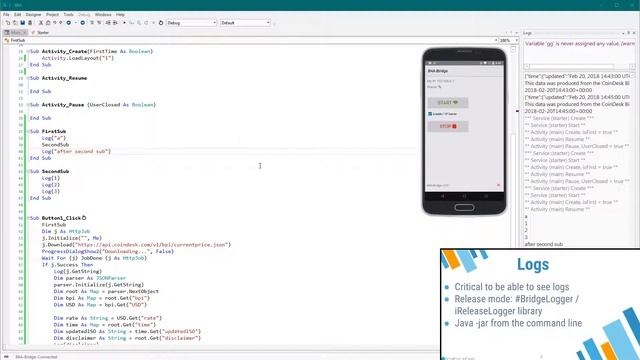
Task: Click the j.Download coindesk URL line
Action: click(x=136, y=245)
